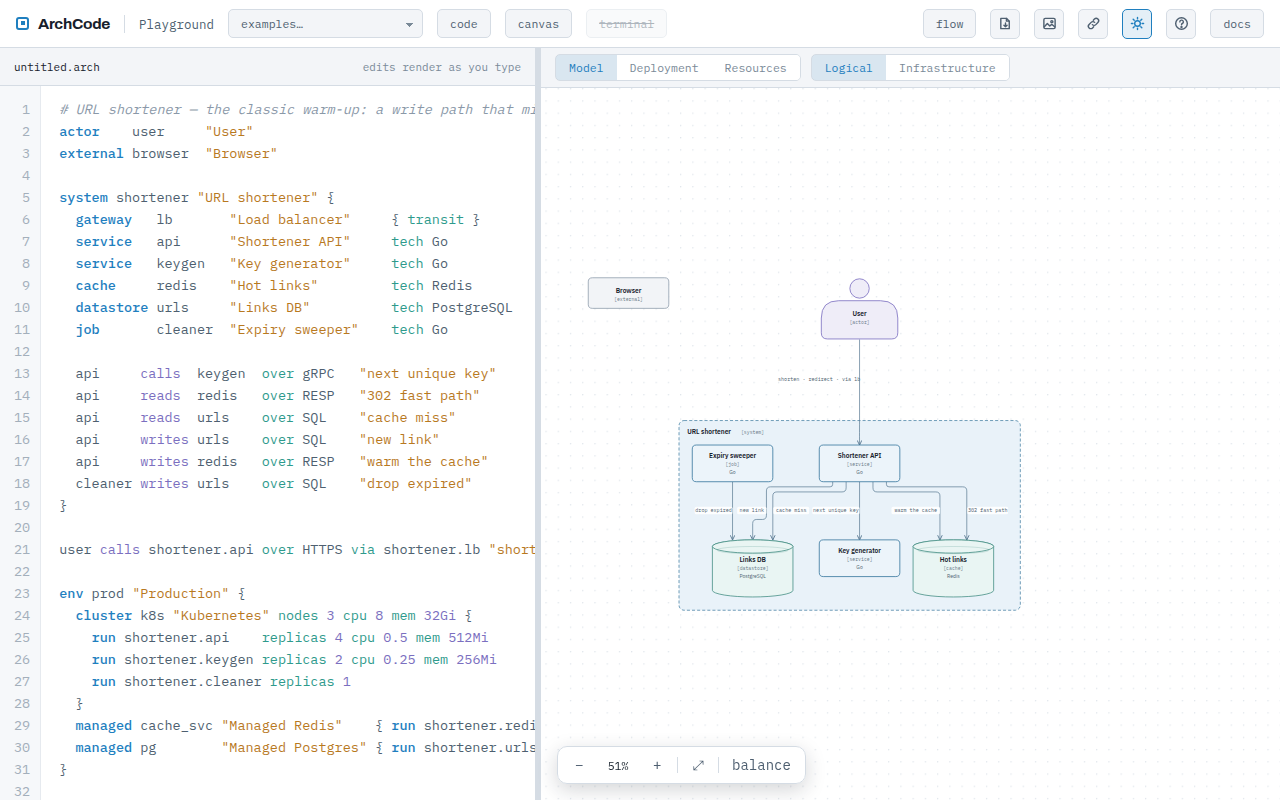
Task: Click the "302 fast path" edge label
Action: (x=988, y=510)
